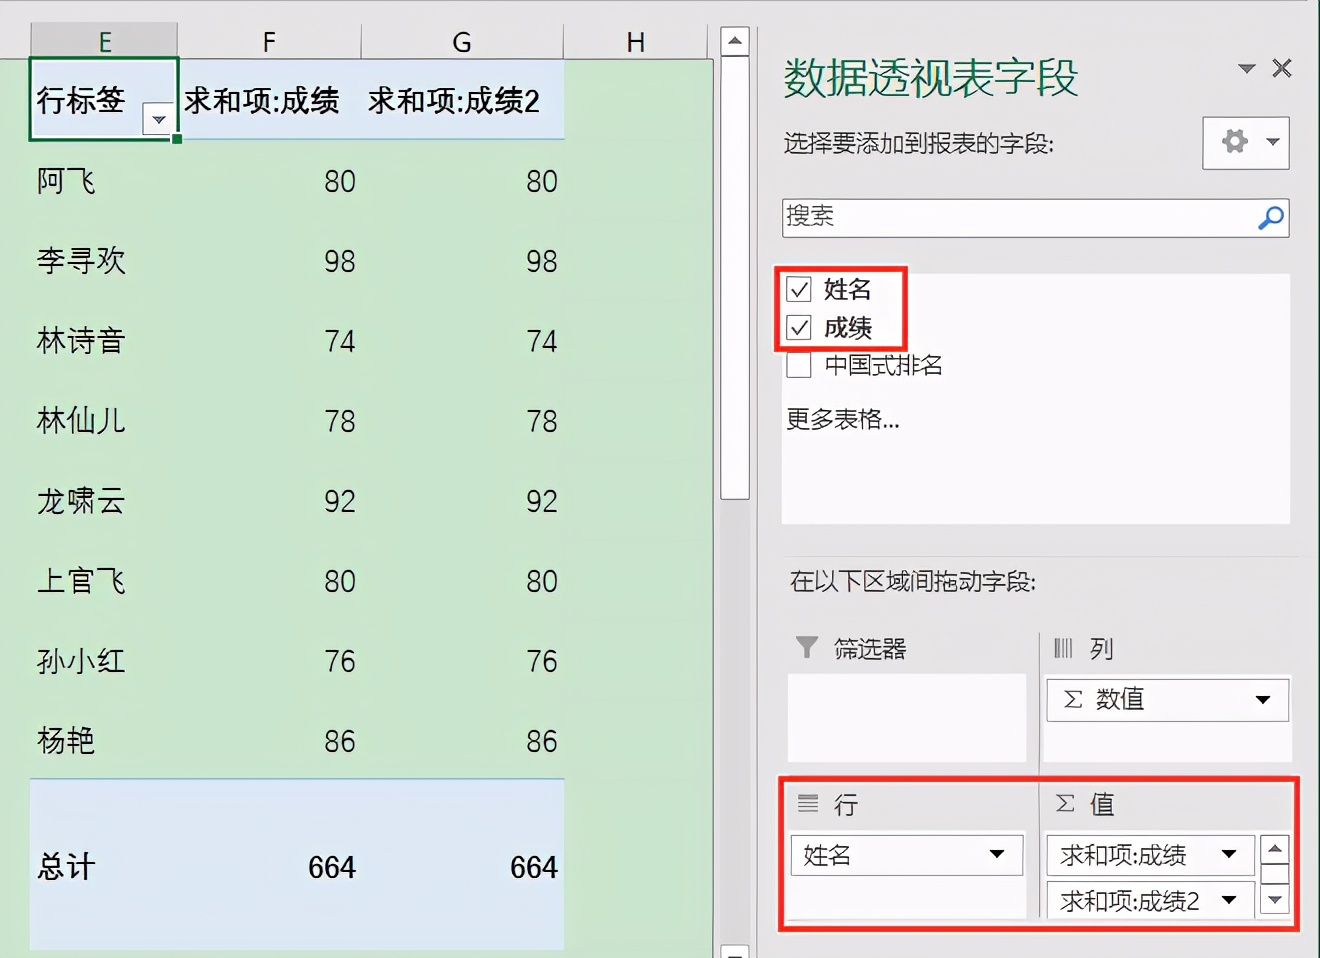Select the cell with name 上官飞
Image resolution: width=1320 pixels, height=958 pixels.
pos(104,581)
